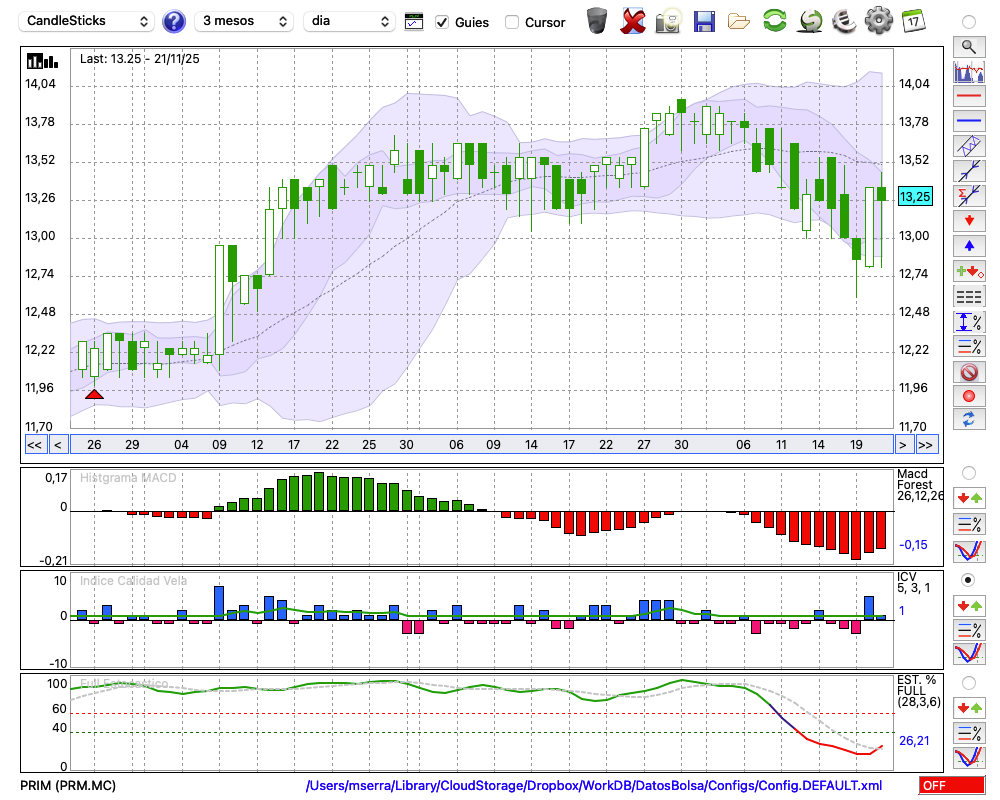Click the green dollar sign globe icon

810,21
